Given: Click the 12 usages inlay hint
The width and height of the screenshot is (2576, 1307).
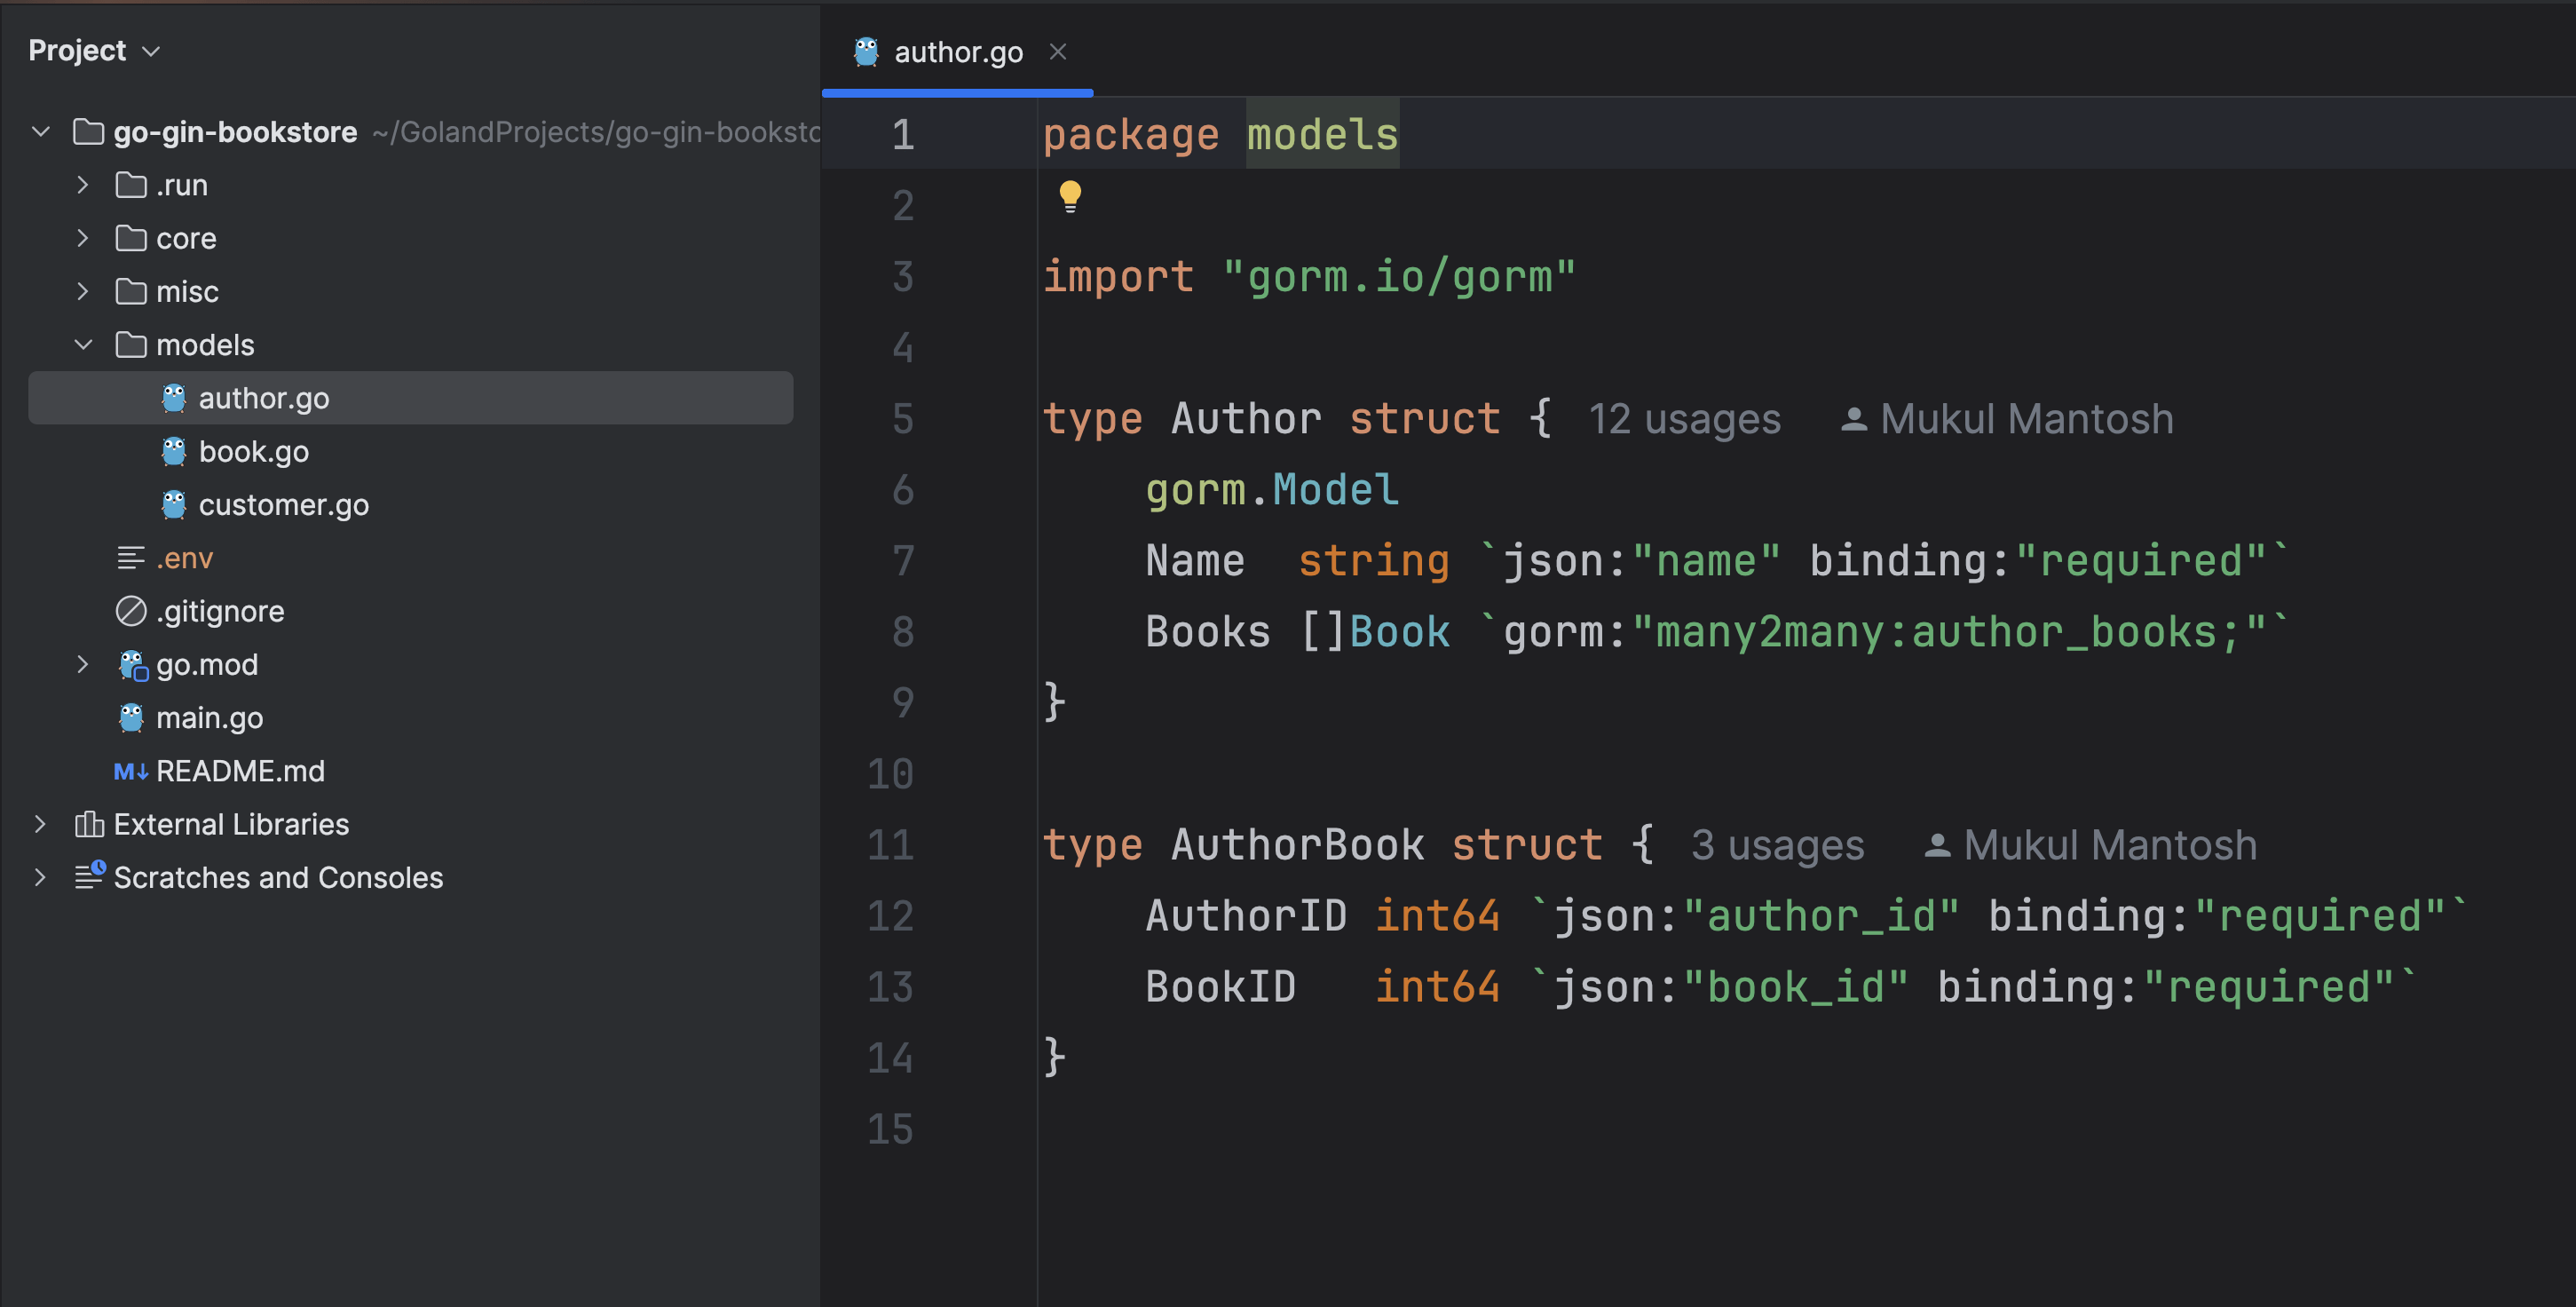Looking at the screenshot, I should [1684, 418].
